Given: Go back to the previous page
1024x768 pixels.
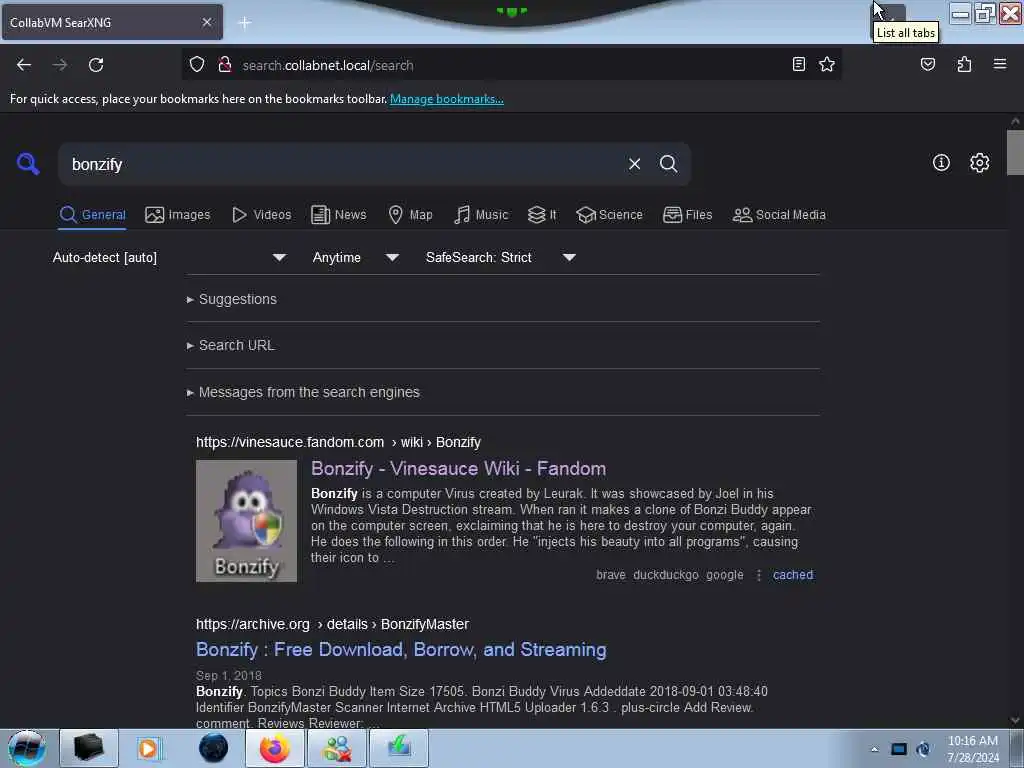Looking at the screenshot, I should (24, 65).
